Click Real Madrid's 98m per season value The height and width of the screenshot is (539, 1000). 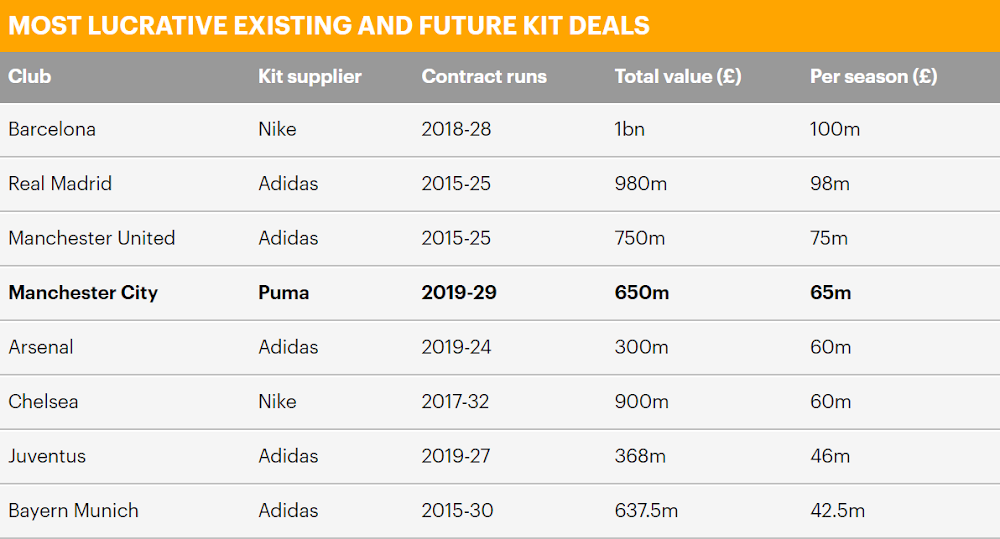pyautogui.click(x=830, y=184)
